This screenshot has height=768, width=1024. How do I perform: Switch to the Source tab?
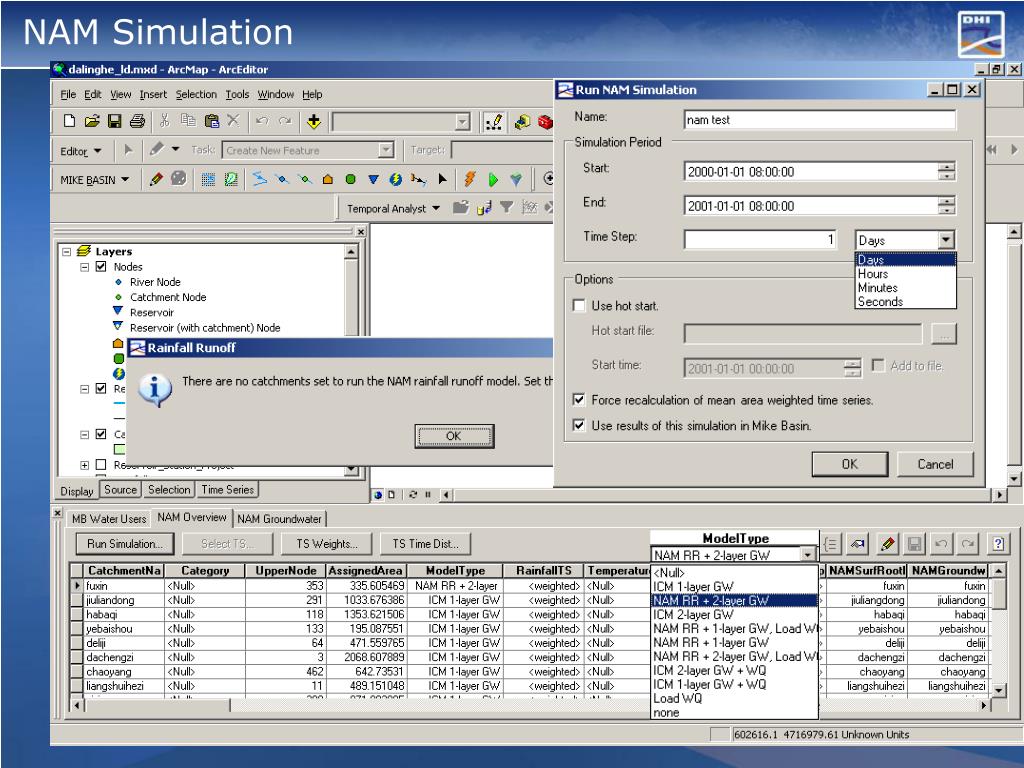[120, 489]
